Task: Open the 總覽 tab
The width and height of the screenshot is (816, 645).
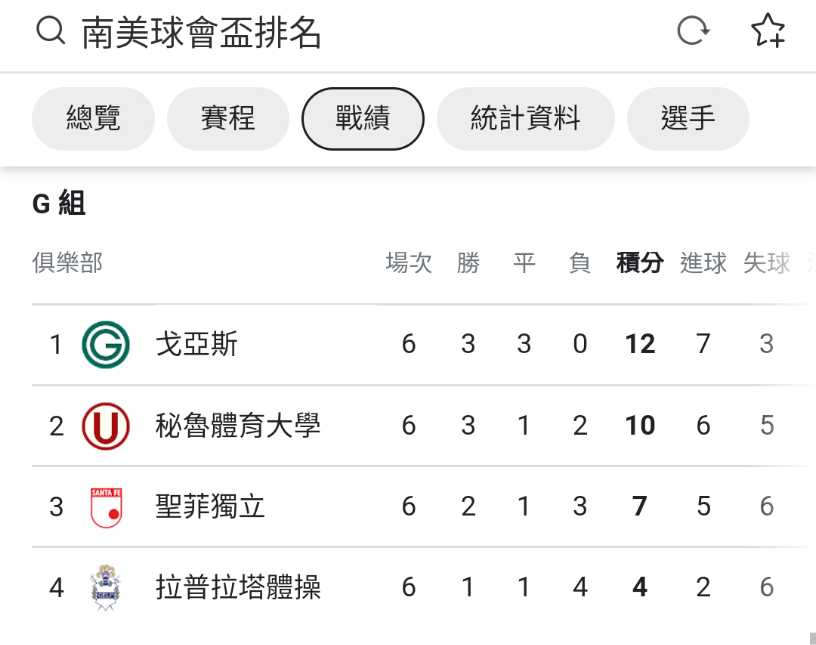Action: pos(93,119)
